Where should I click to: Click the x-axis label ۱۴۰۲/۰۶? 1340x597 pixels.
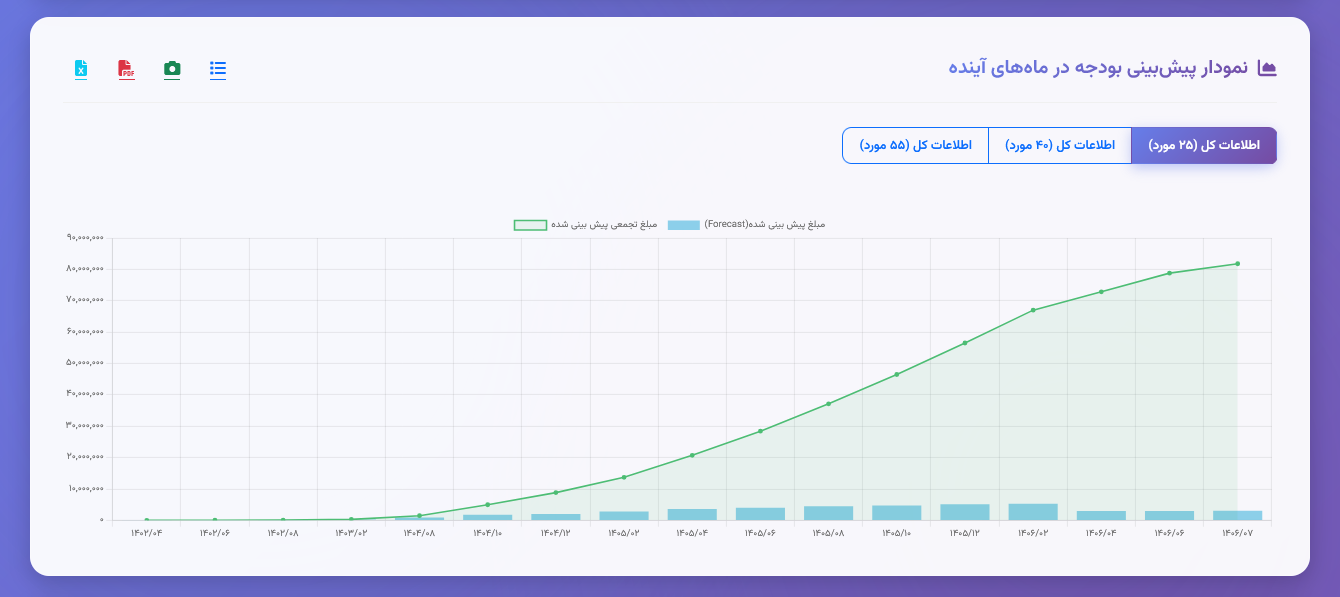pyautogui.click(x=215, y=533)
